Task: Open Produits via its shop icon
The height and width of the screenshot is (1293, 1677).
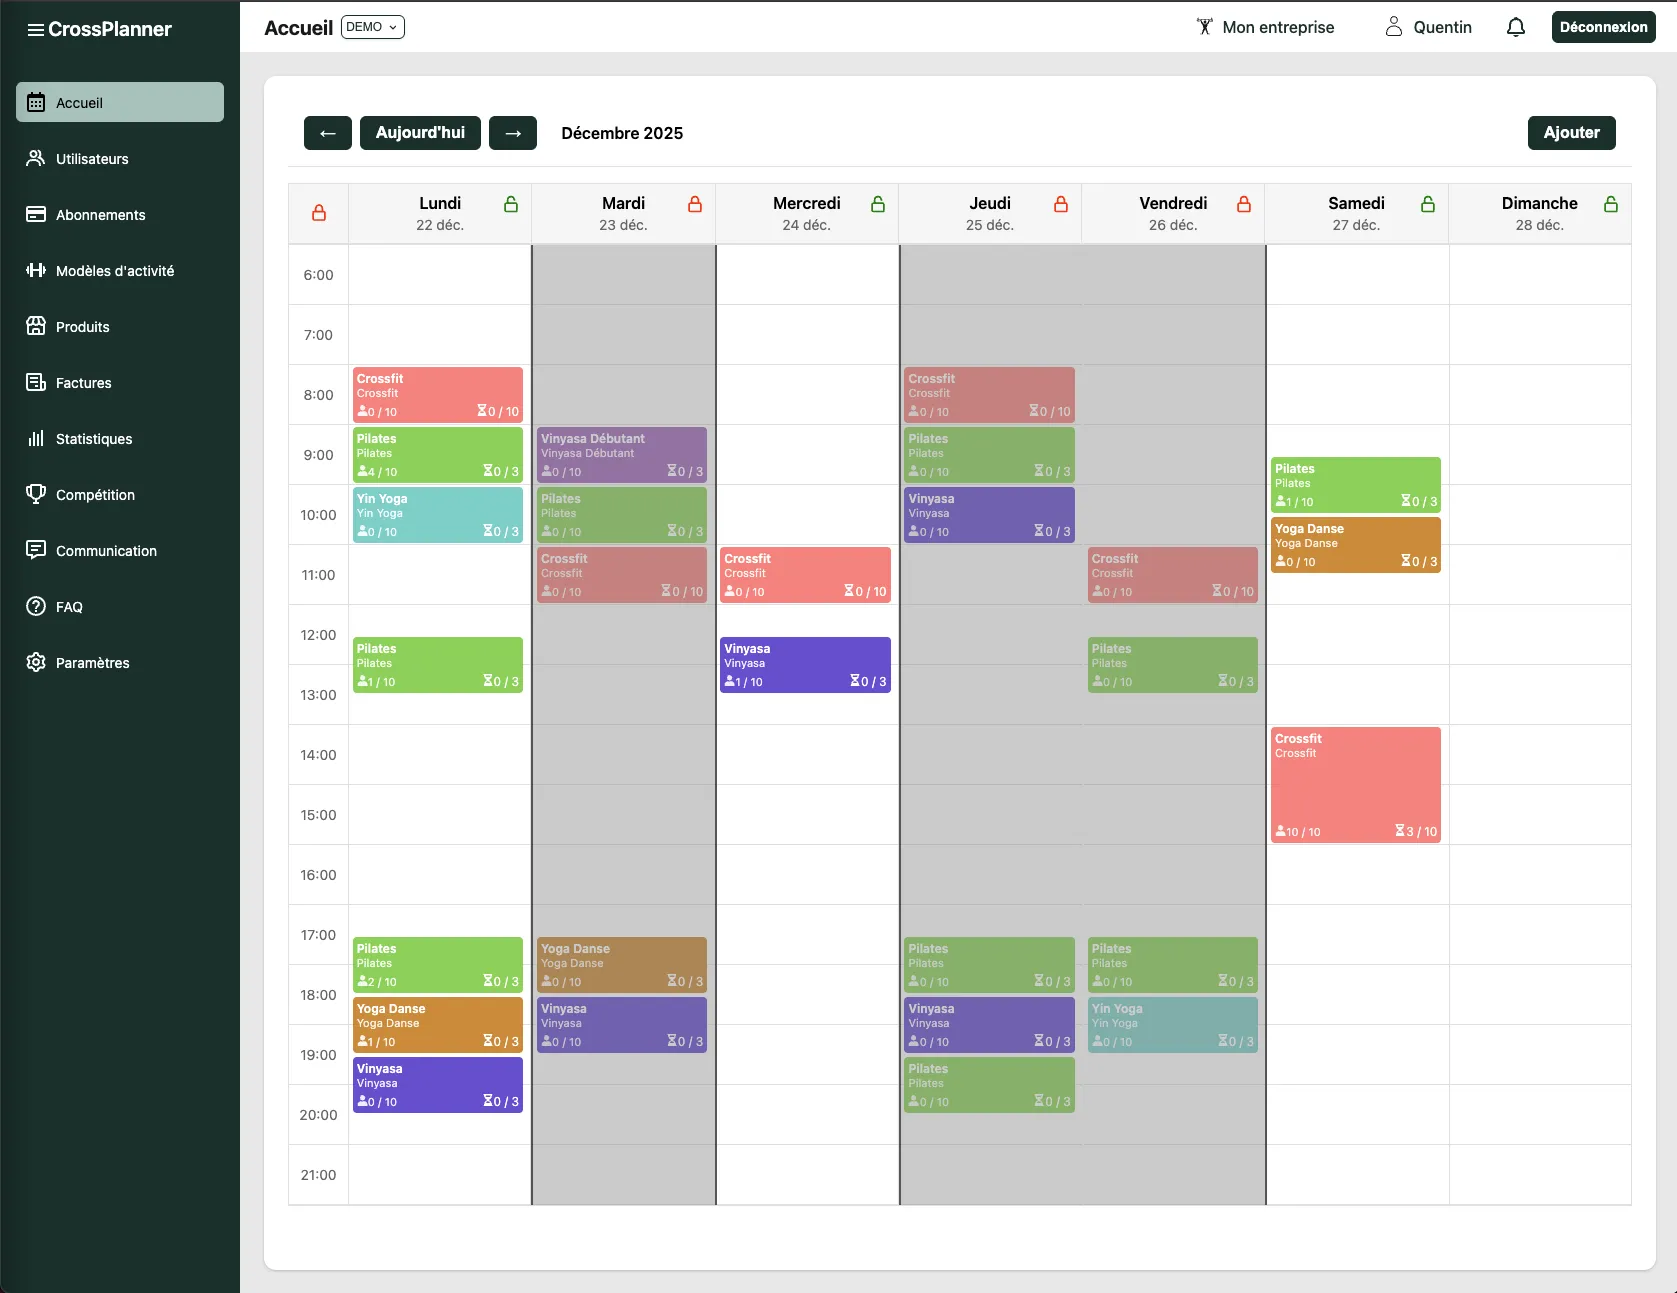Action: tap(36, 327)
